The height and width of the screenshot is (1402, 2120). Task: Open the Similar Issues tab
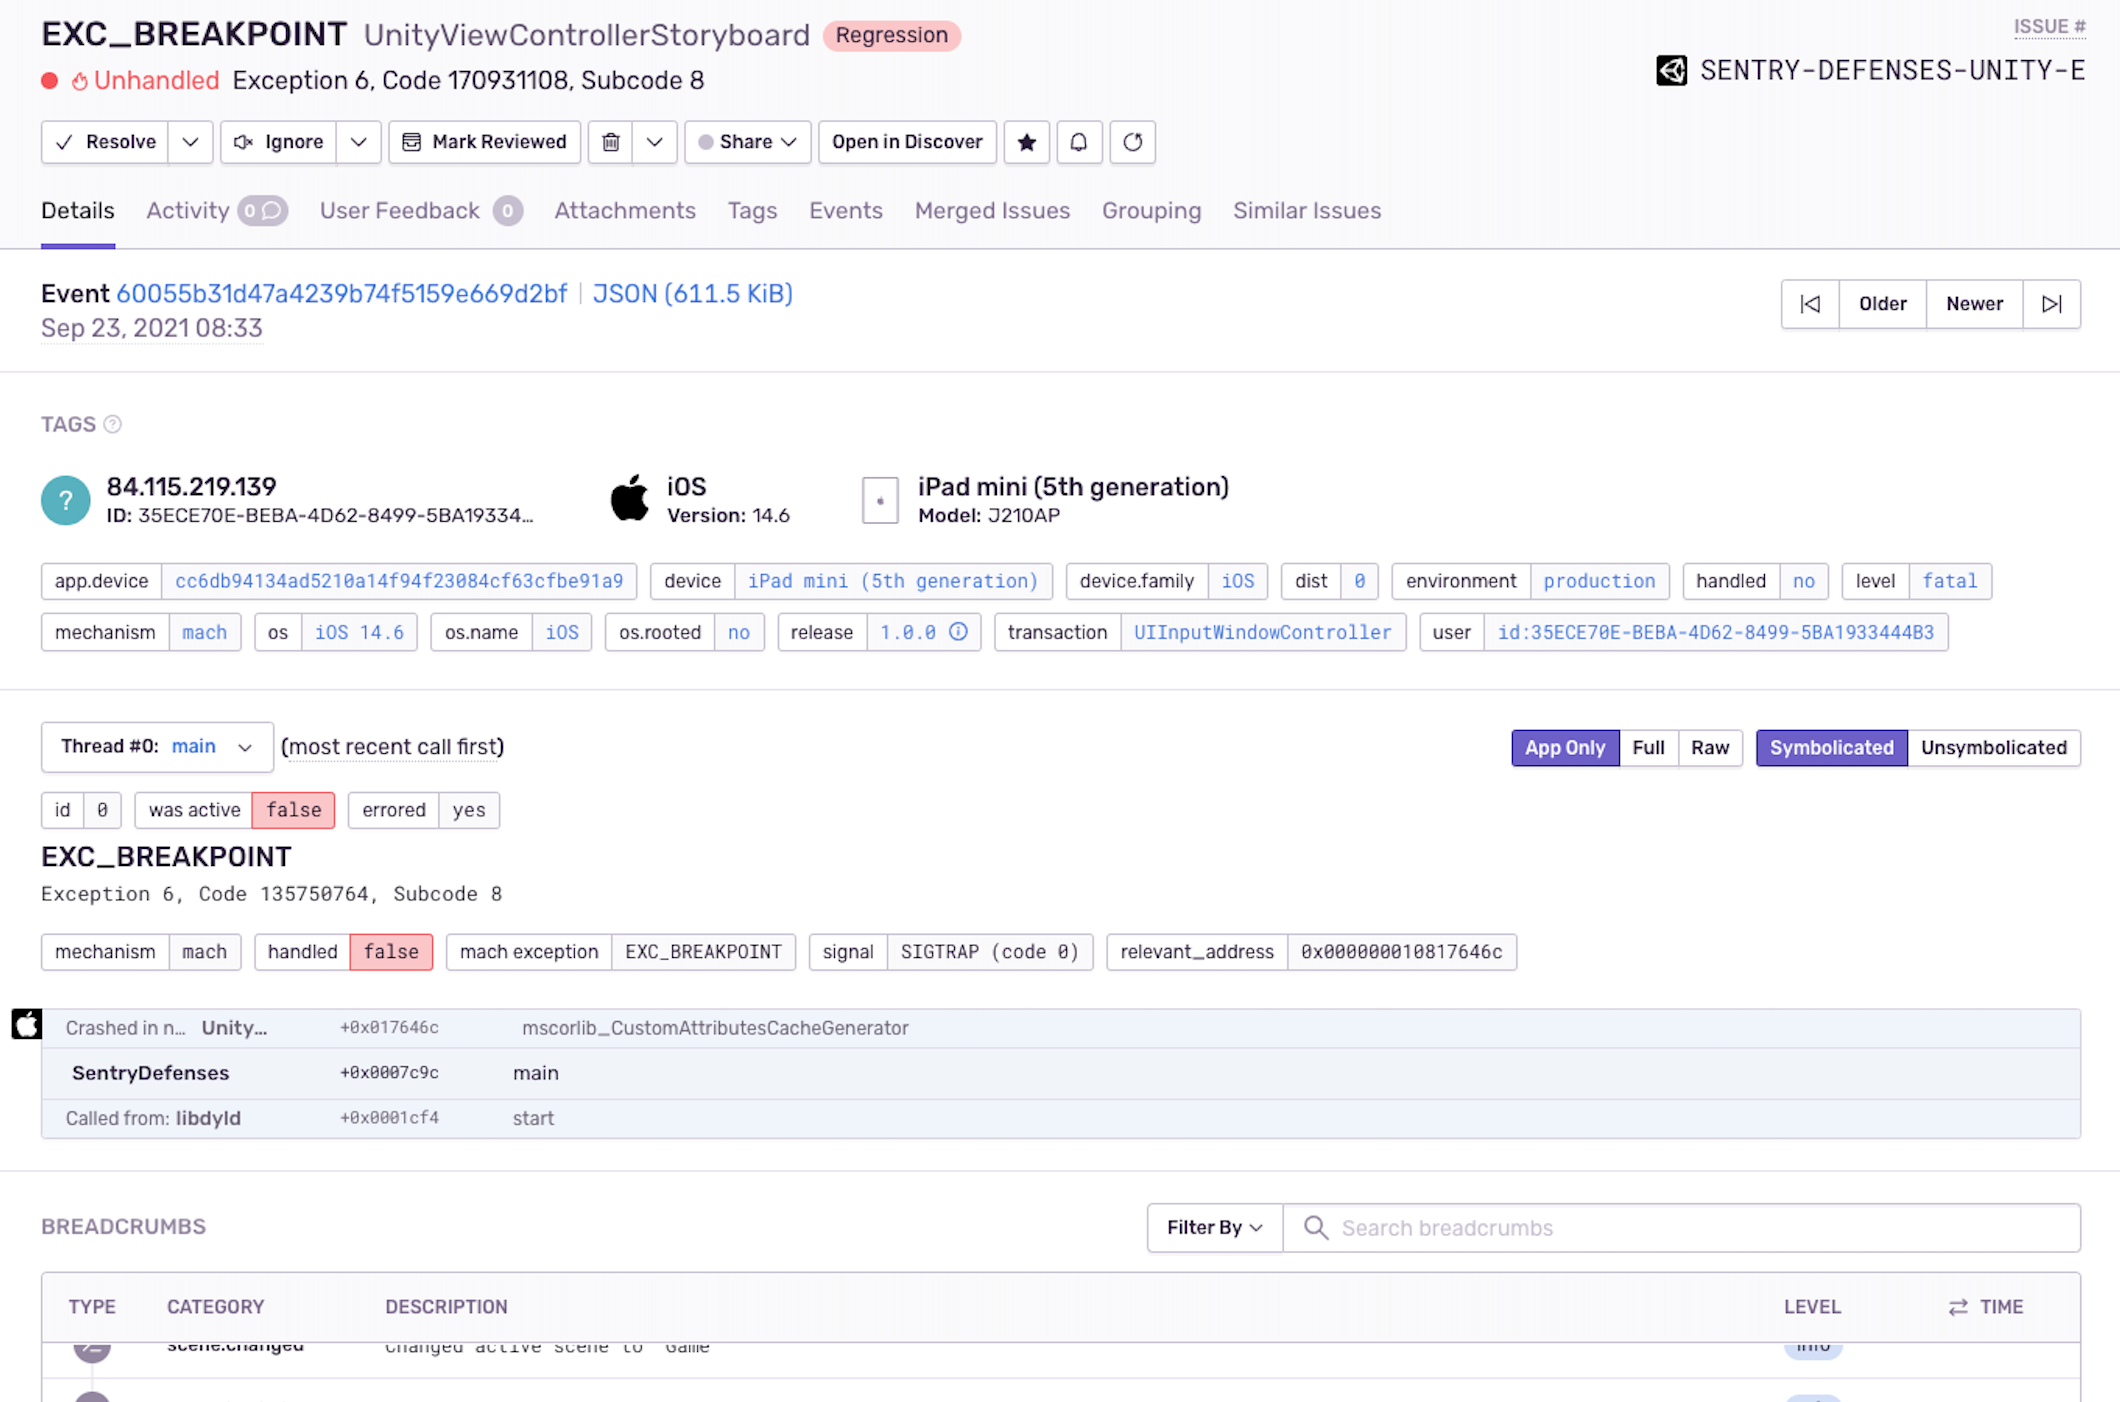click(x=1306, y=211)
